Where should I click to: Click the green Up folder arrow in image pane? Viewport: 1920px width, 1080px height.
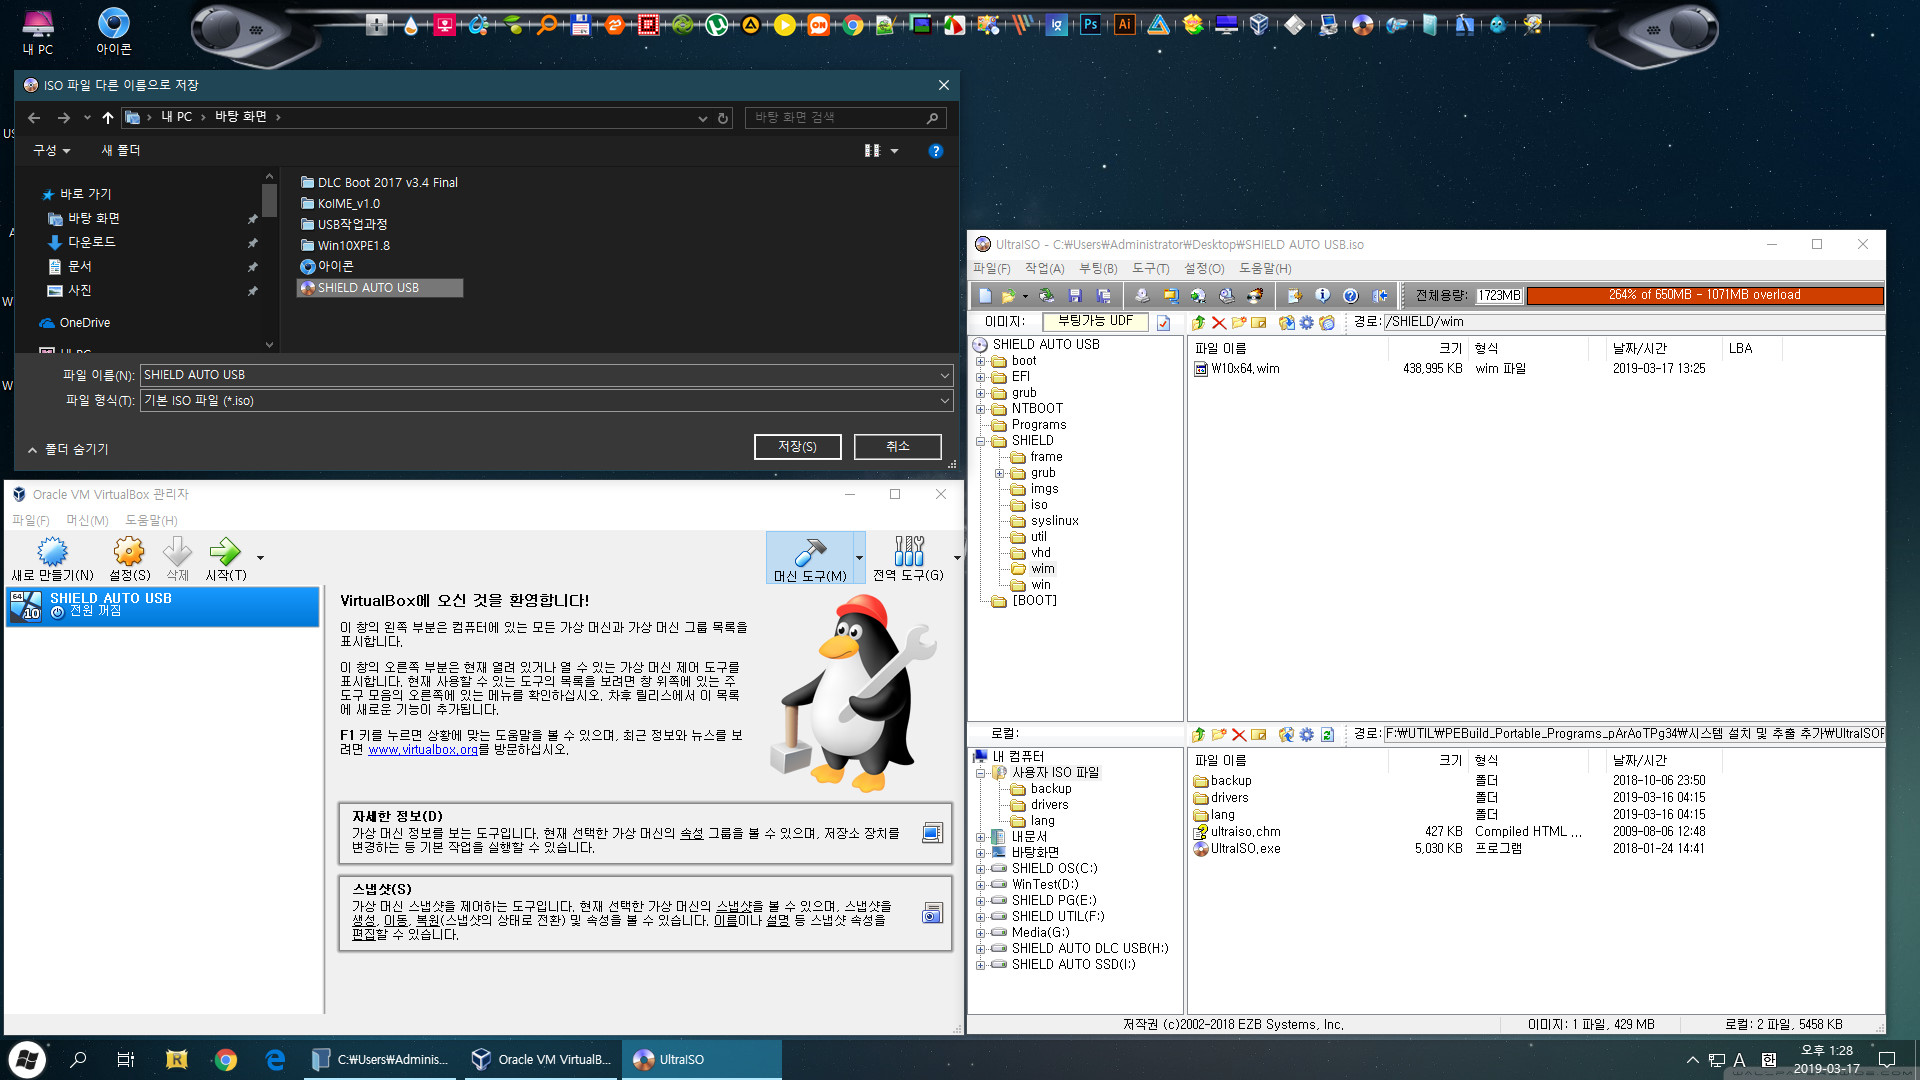[x=1198, y=322]
